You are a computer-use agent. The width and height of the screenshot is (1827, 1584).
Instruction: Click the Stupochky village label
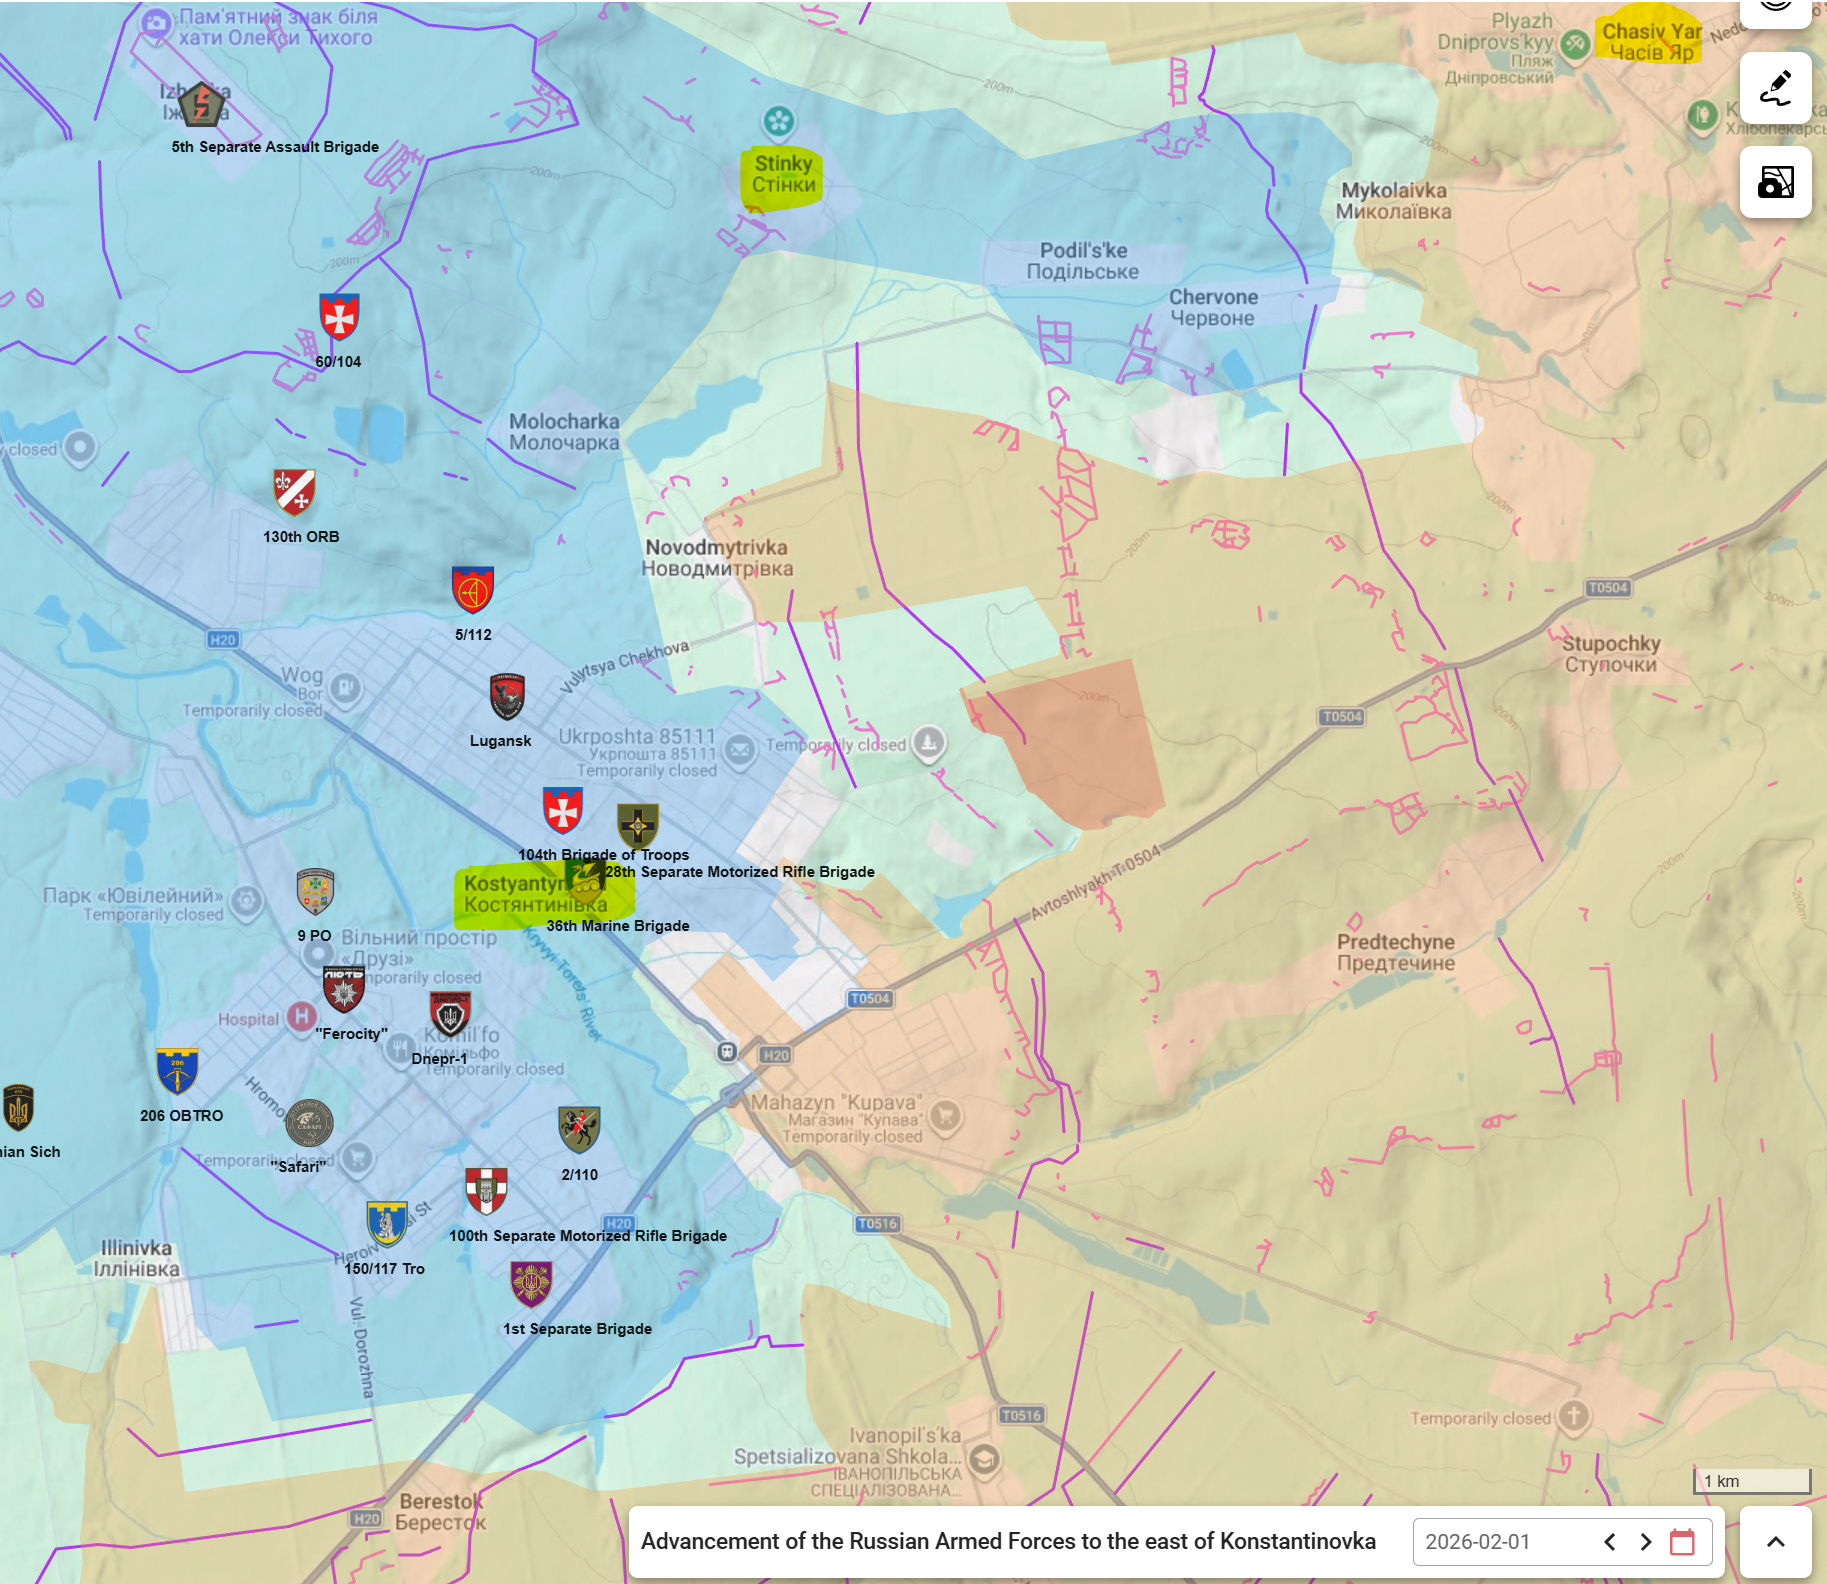1611,654
